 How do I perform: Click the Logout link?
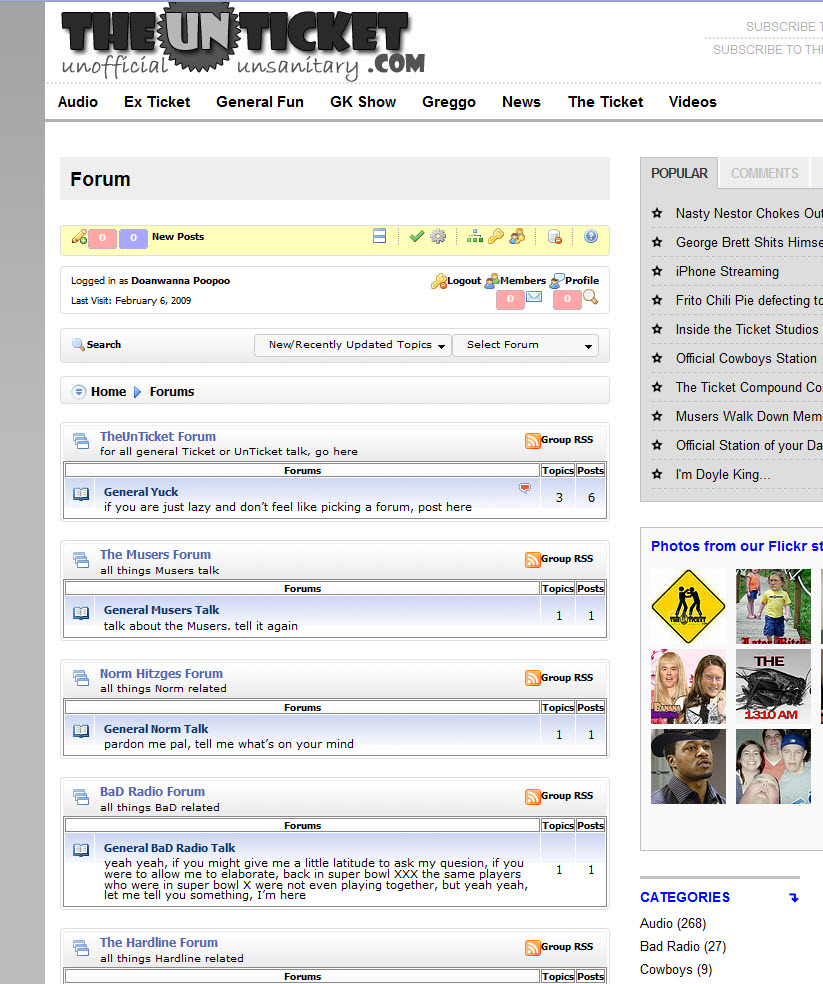[x=464, y=281]
